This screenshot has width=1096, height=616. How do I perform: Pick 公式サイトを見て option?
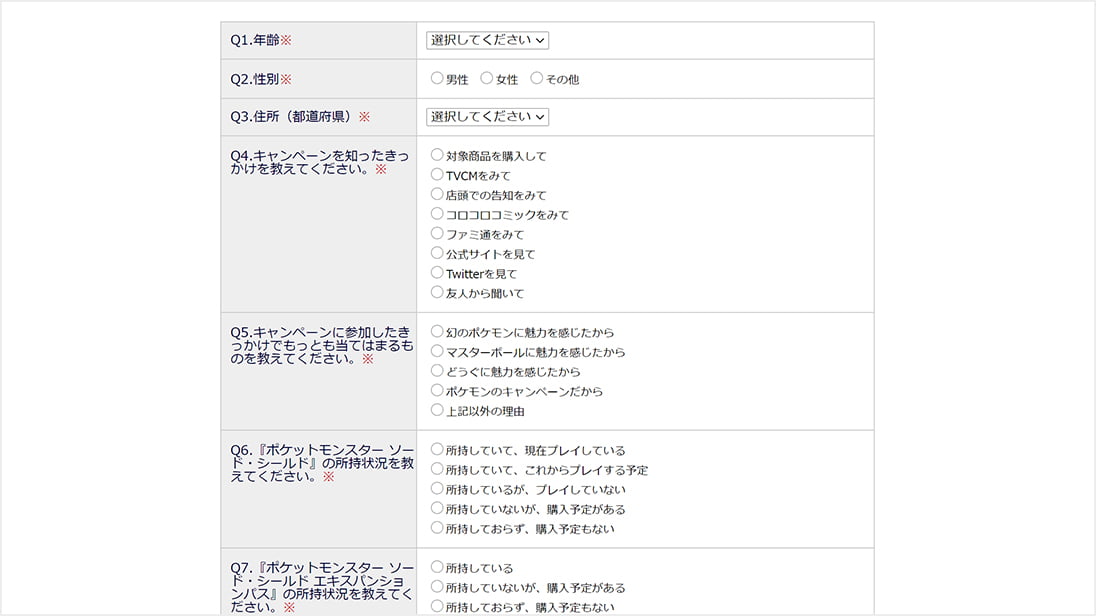(437, 253)
